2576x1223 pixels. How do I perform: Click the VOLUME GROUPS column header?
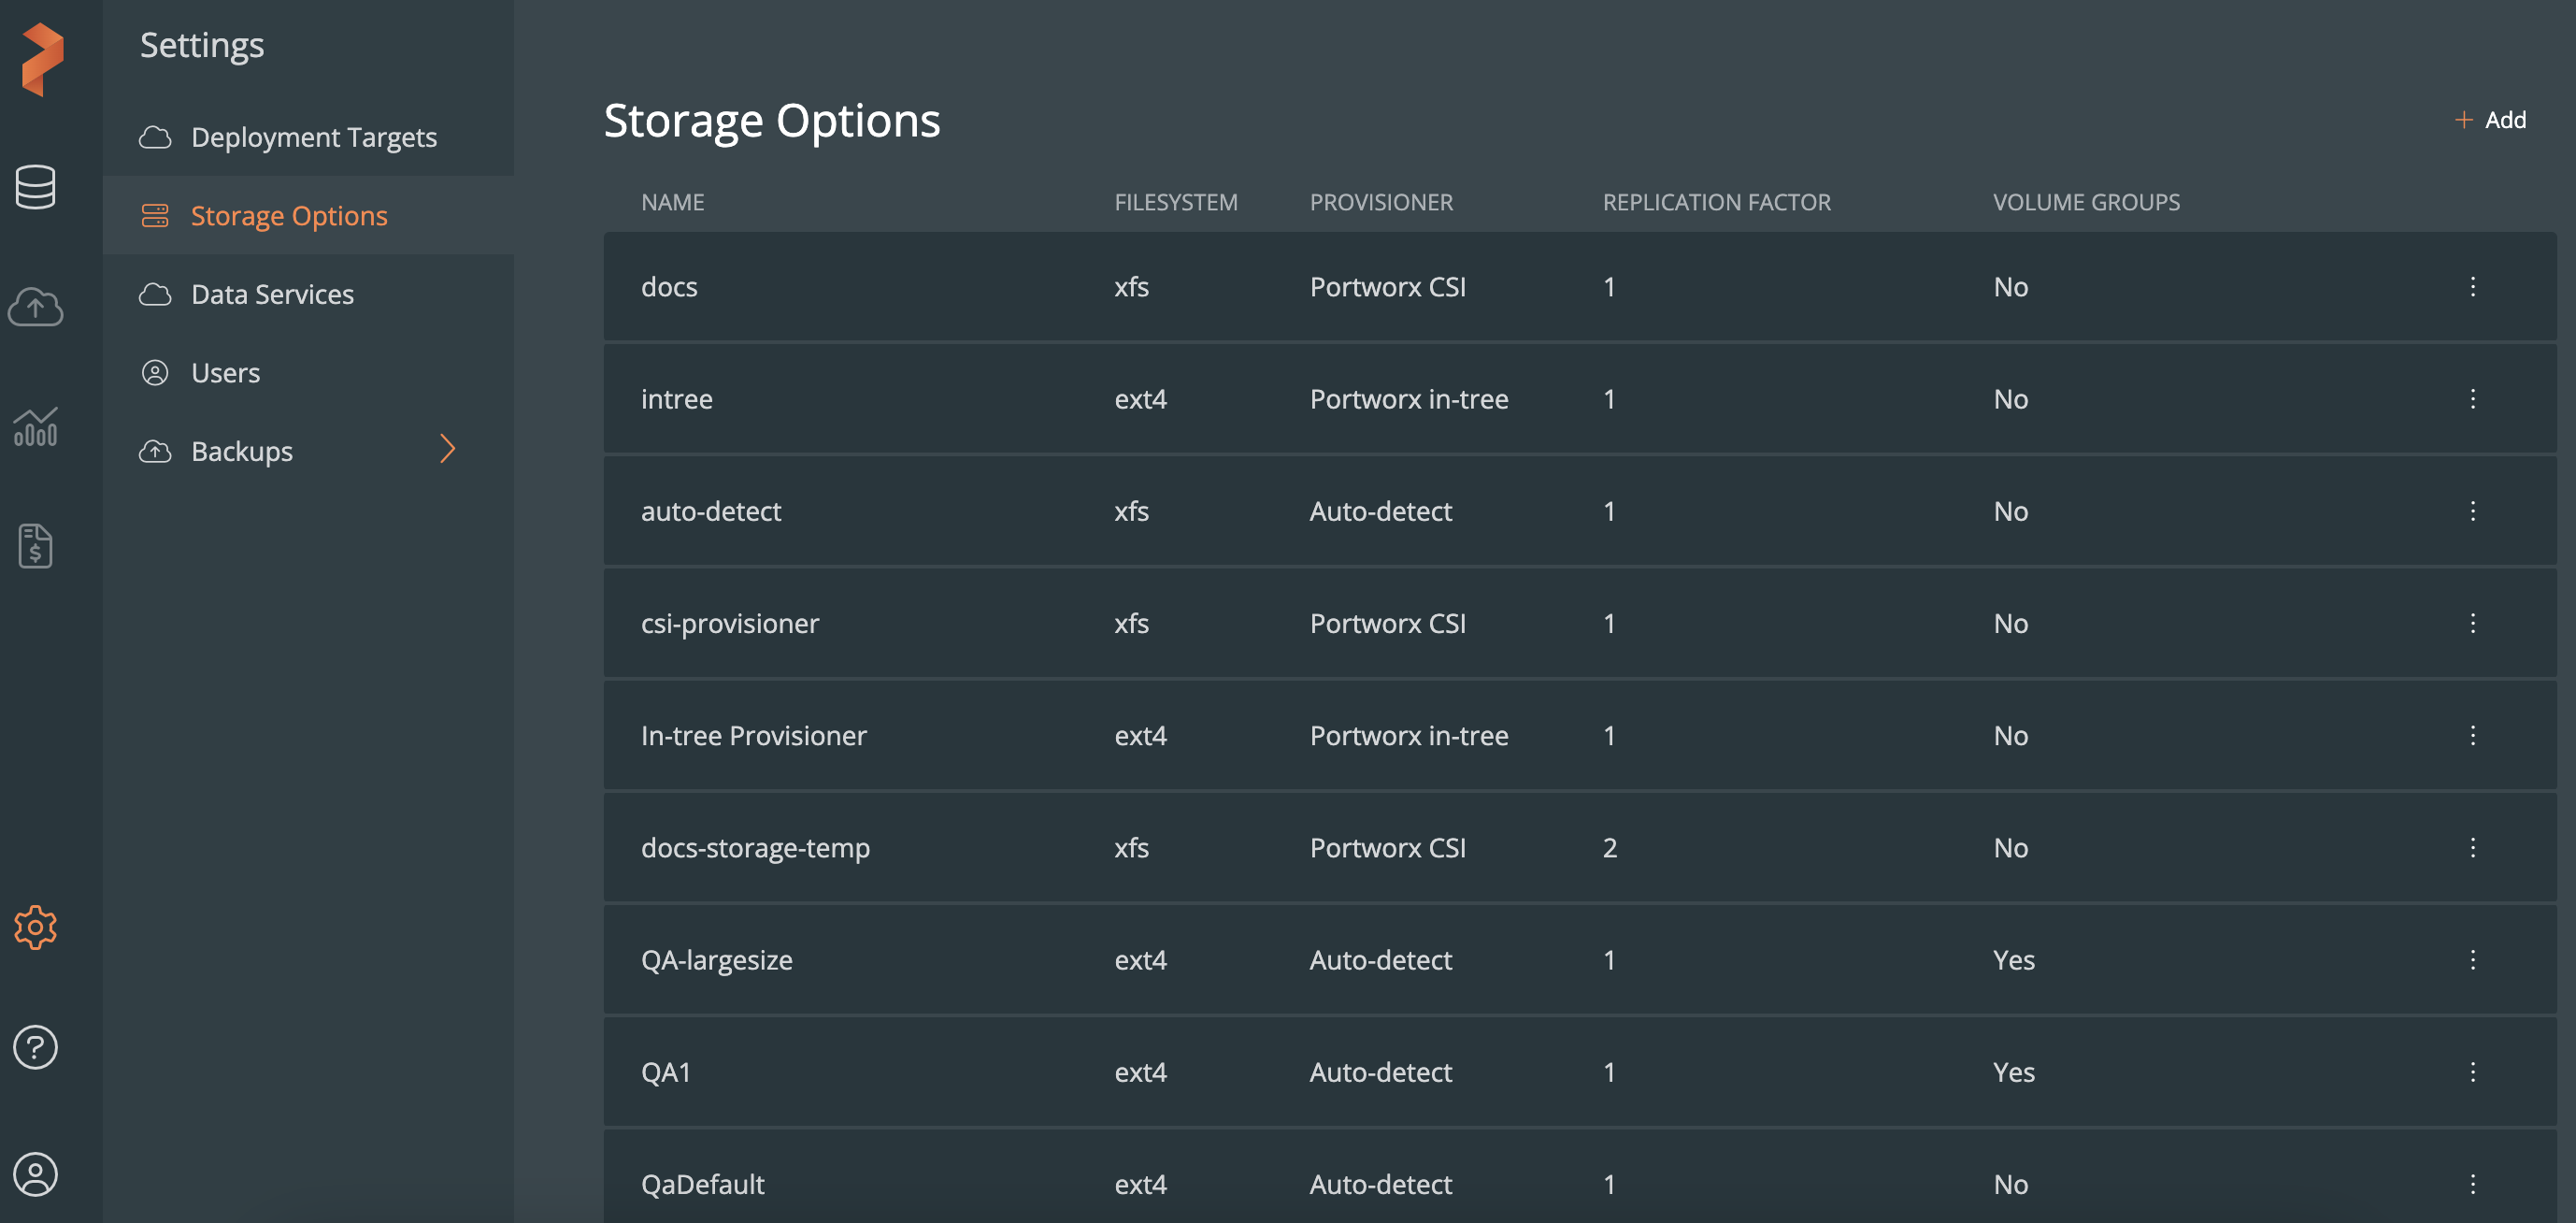[2086, 202]
